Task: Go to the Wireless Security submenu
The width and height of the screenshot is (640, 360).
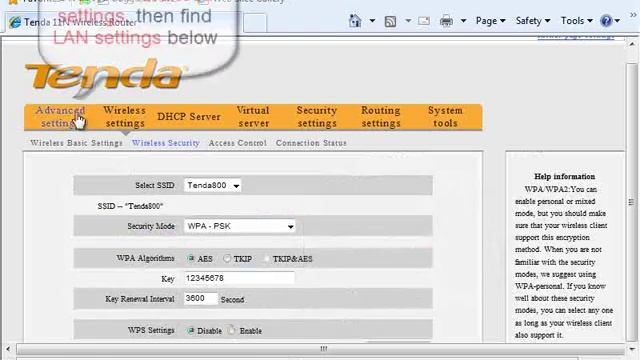Action: pos(166,143)
